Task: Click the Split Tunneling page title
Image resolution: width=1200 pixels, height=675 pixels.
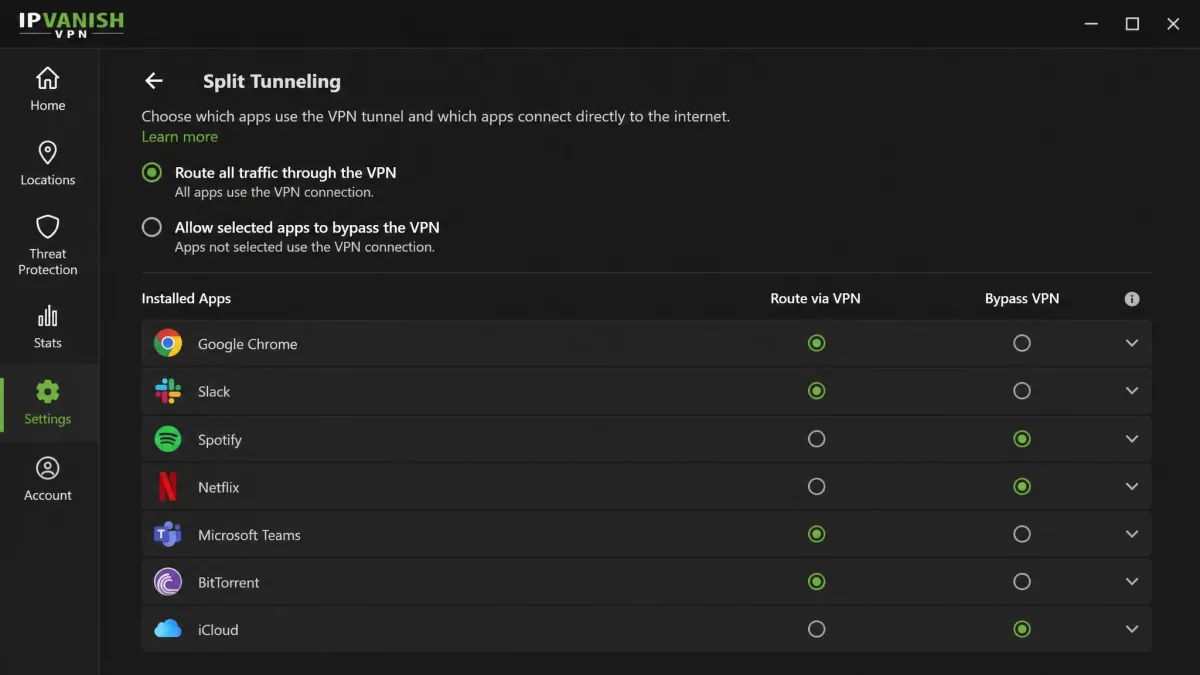Action: (272, 82)
